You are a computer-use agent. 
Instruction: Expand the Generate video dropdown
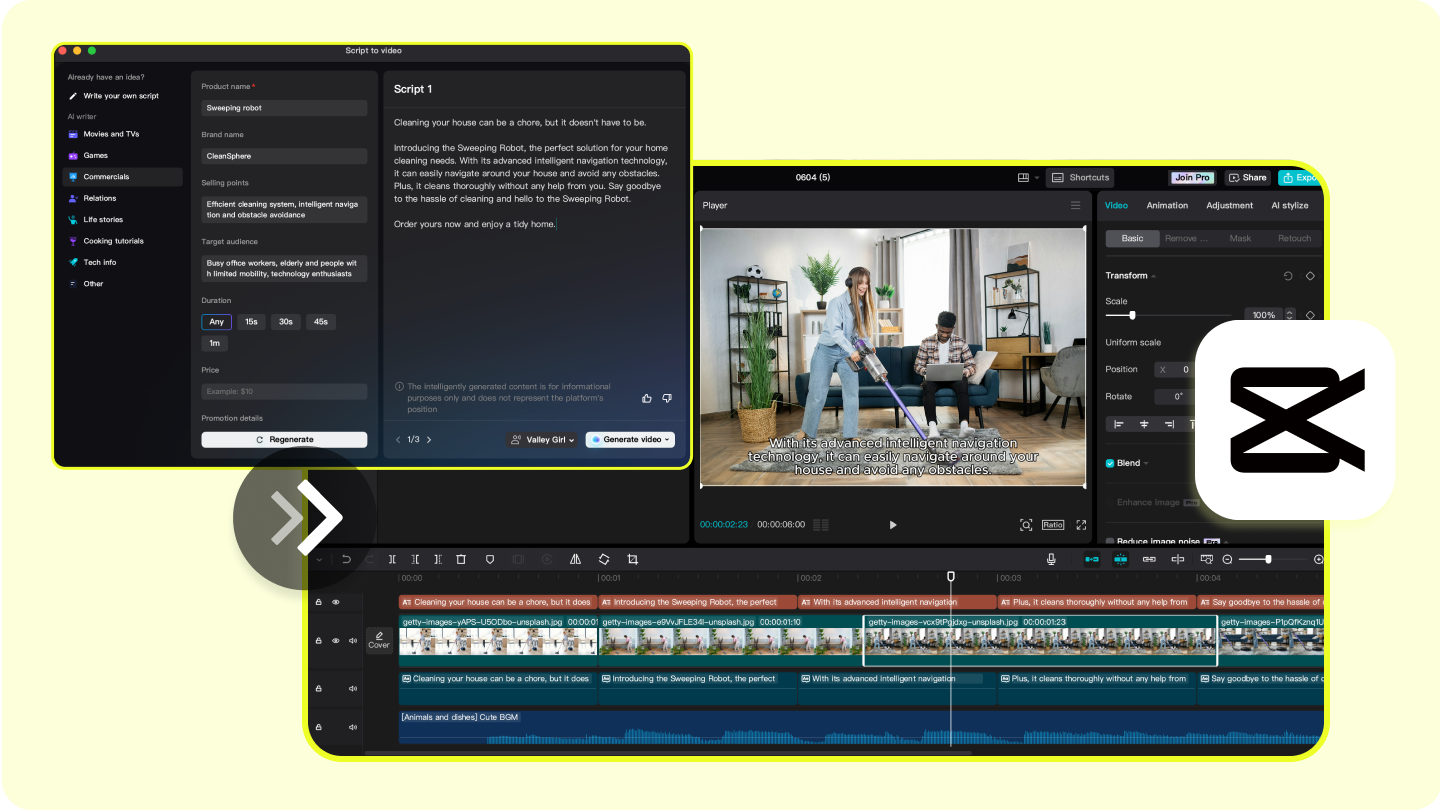click(668, 440)
